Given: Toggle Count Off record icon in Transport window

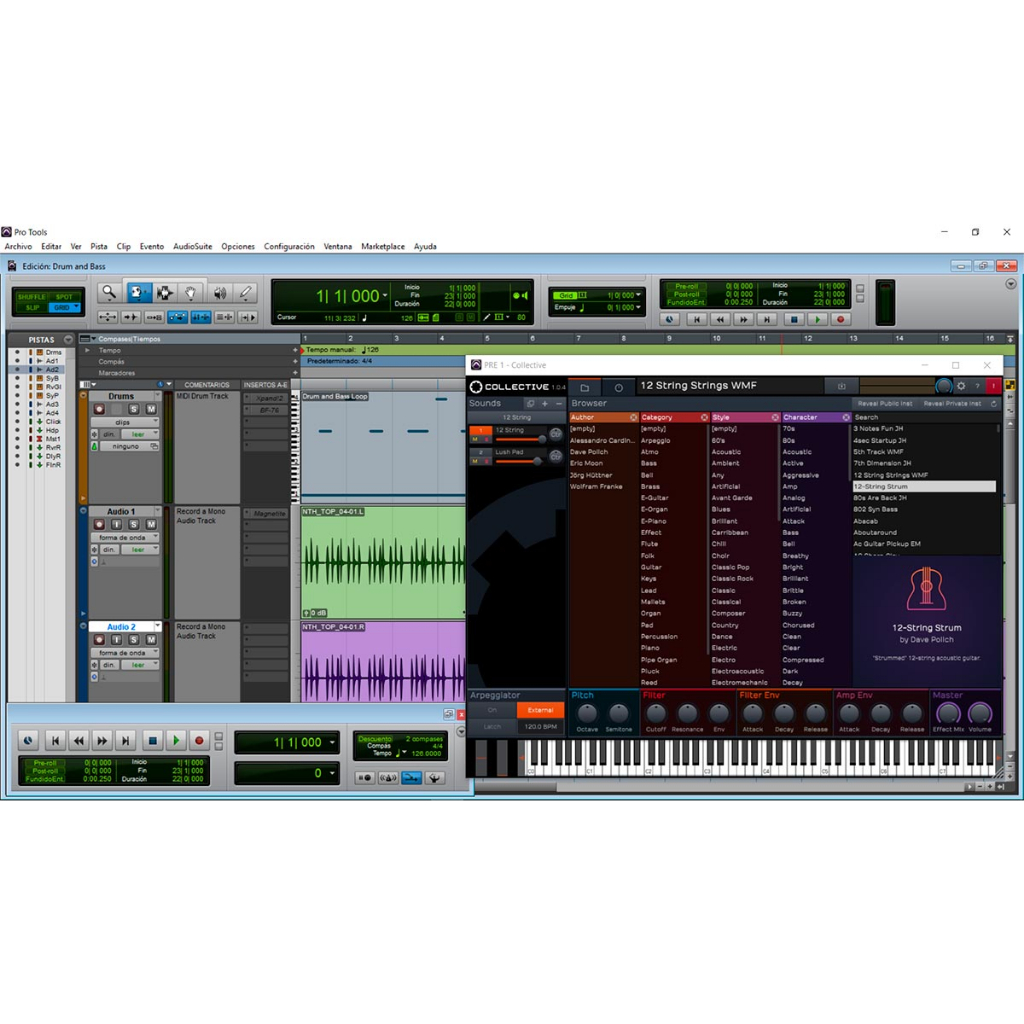Looking at the screenshot, I should [x=365, y=778].
